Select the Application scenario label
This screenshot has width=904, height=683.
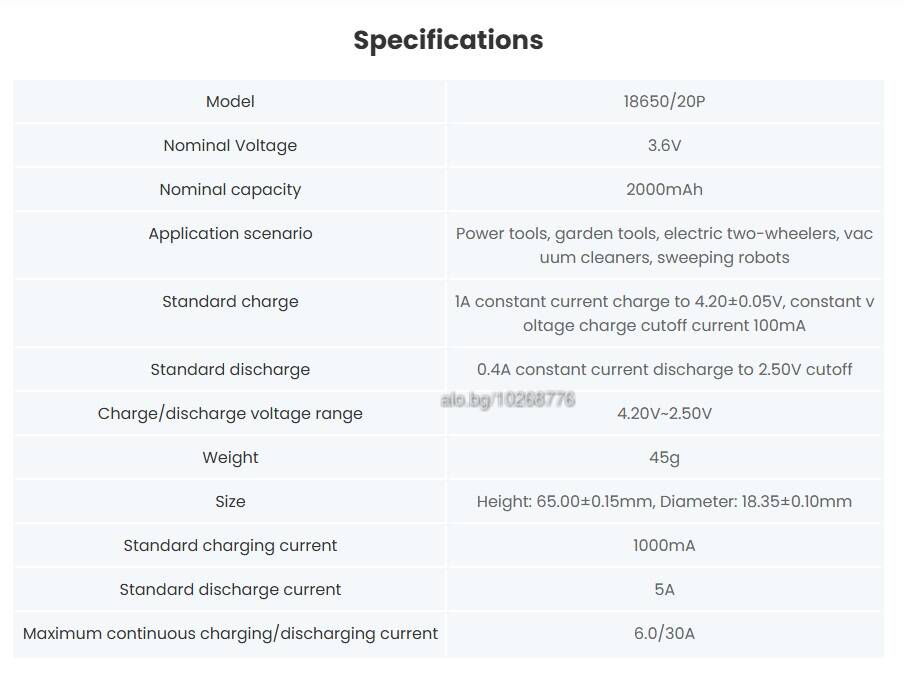pos(230,233)
